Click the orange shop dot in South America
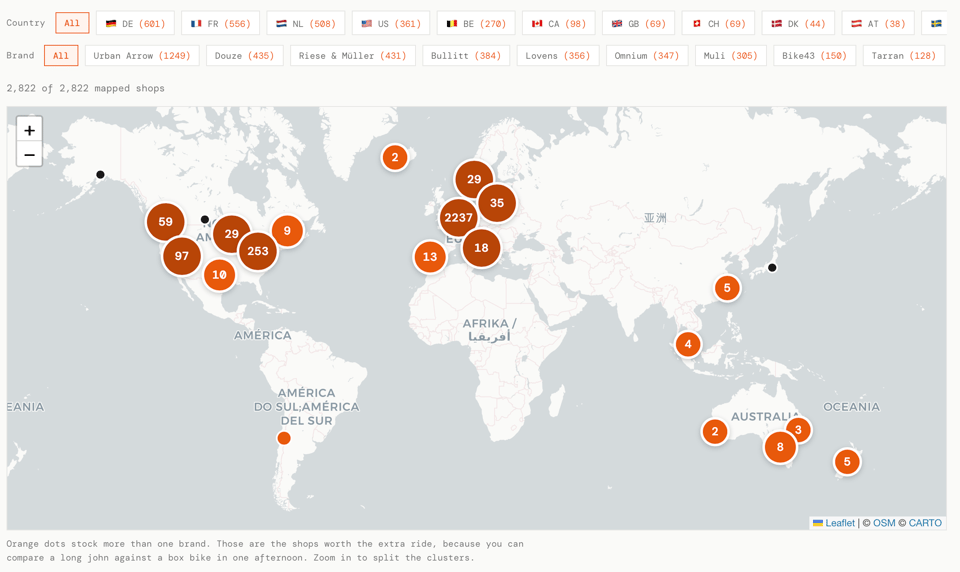The image size is (960, 572). (283, 438)
